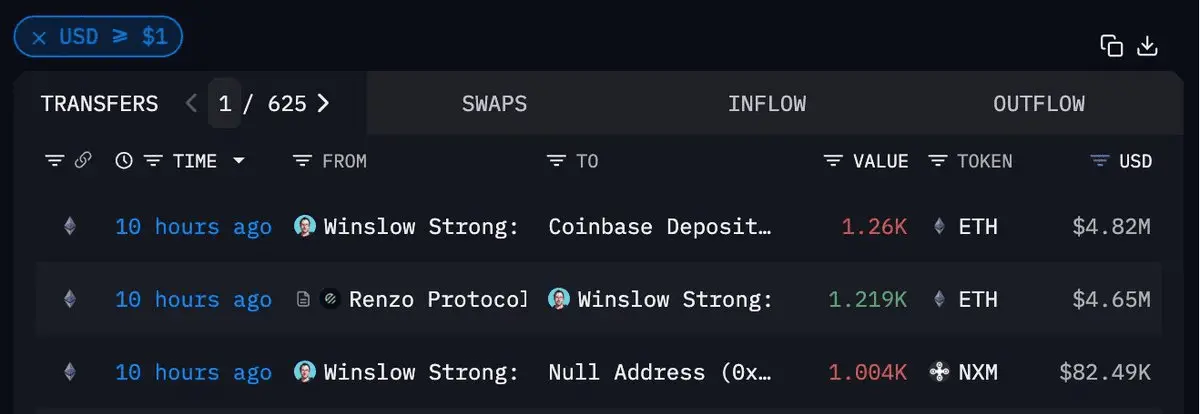The height and width of the screenshot is (414, 1200).
Task: Copy transfers using the copy icon
Action: [1111, 46]
